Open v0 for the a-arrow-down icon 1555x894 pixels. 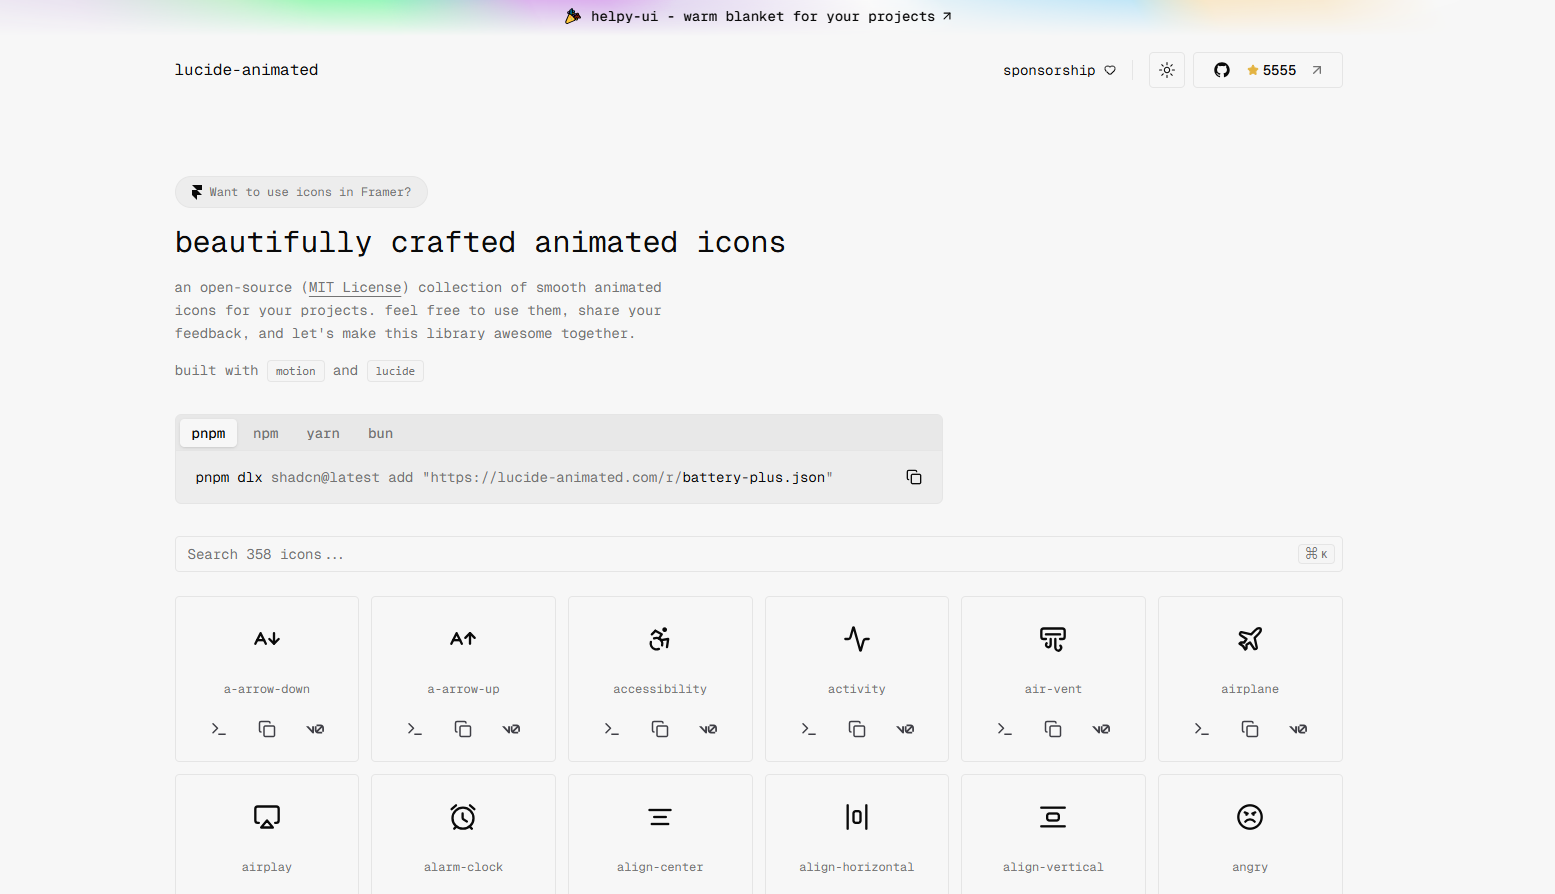click(x=315, y=729)
